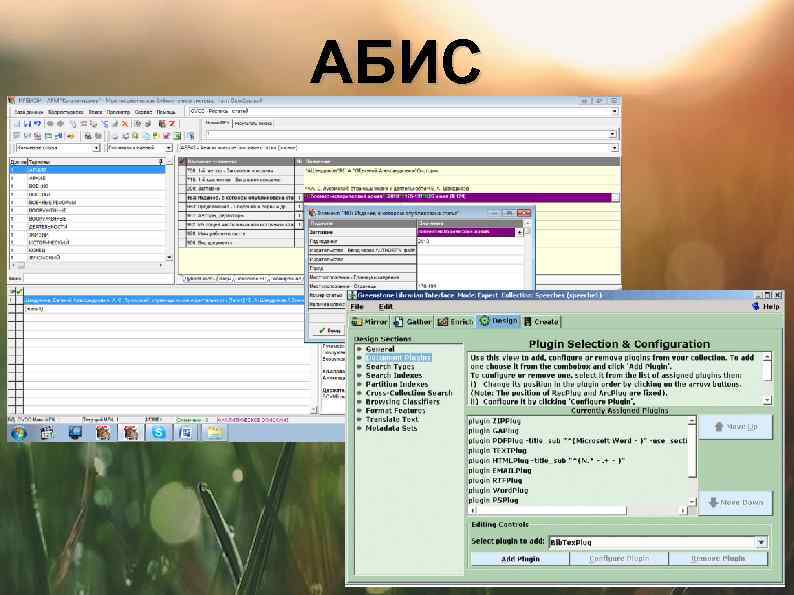The height and width of the screenshot is (595, 794).
Task: Click the Gather tab's document icon
Action: point(399,322)
